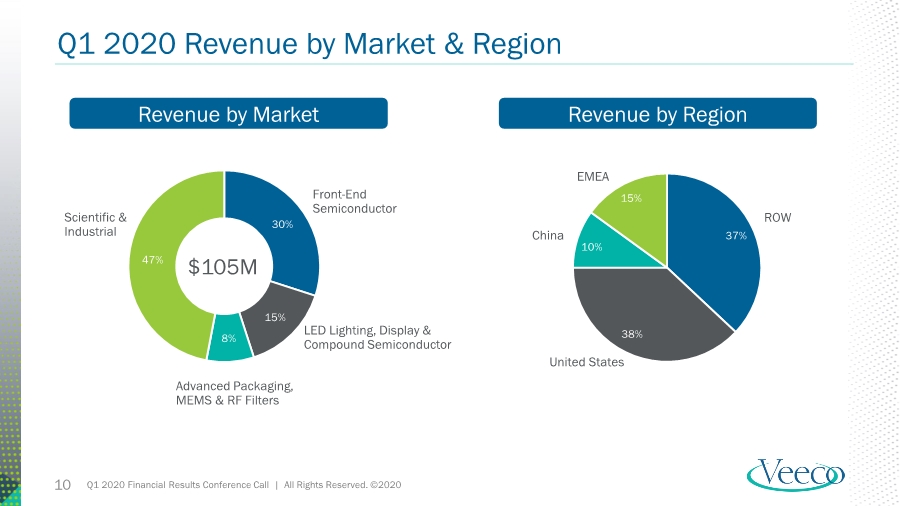This screenshot has height=506, width=900.
Task: Click the 'Advanced Packaging, MEMS & RF Filters' label
Action: 234,393
